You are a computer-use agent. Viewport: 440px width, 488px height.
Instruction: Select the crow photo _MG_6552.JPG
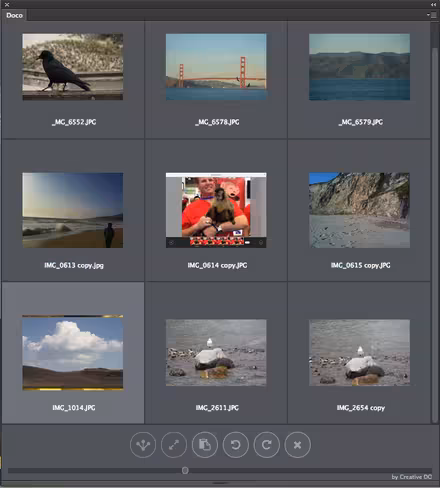pyautogui.click(x=73, y=67)
